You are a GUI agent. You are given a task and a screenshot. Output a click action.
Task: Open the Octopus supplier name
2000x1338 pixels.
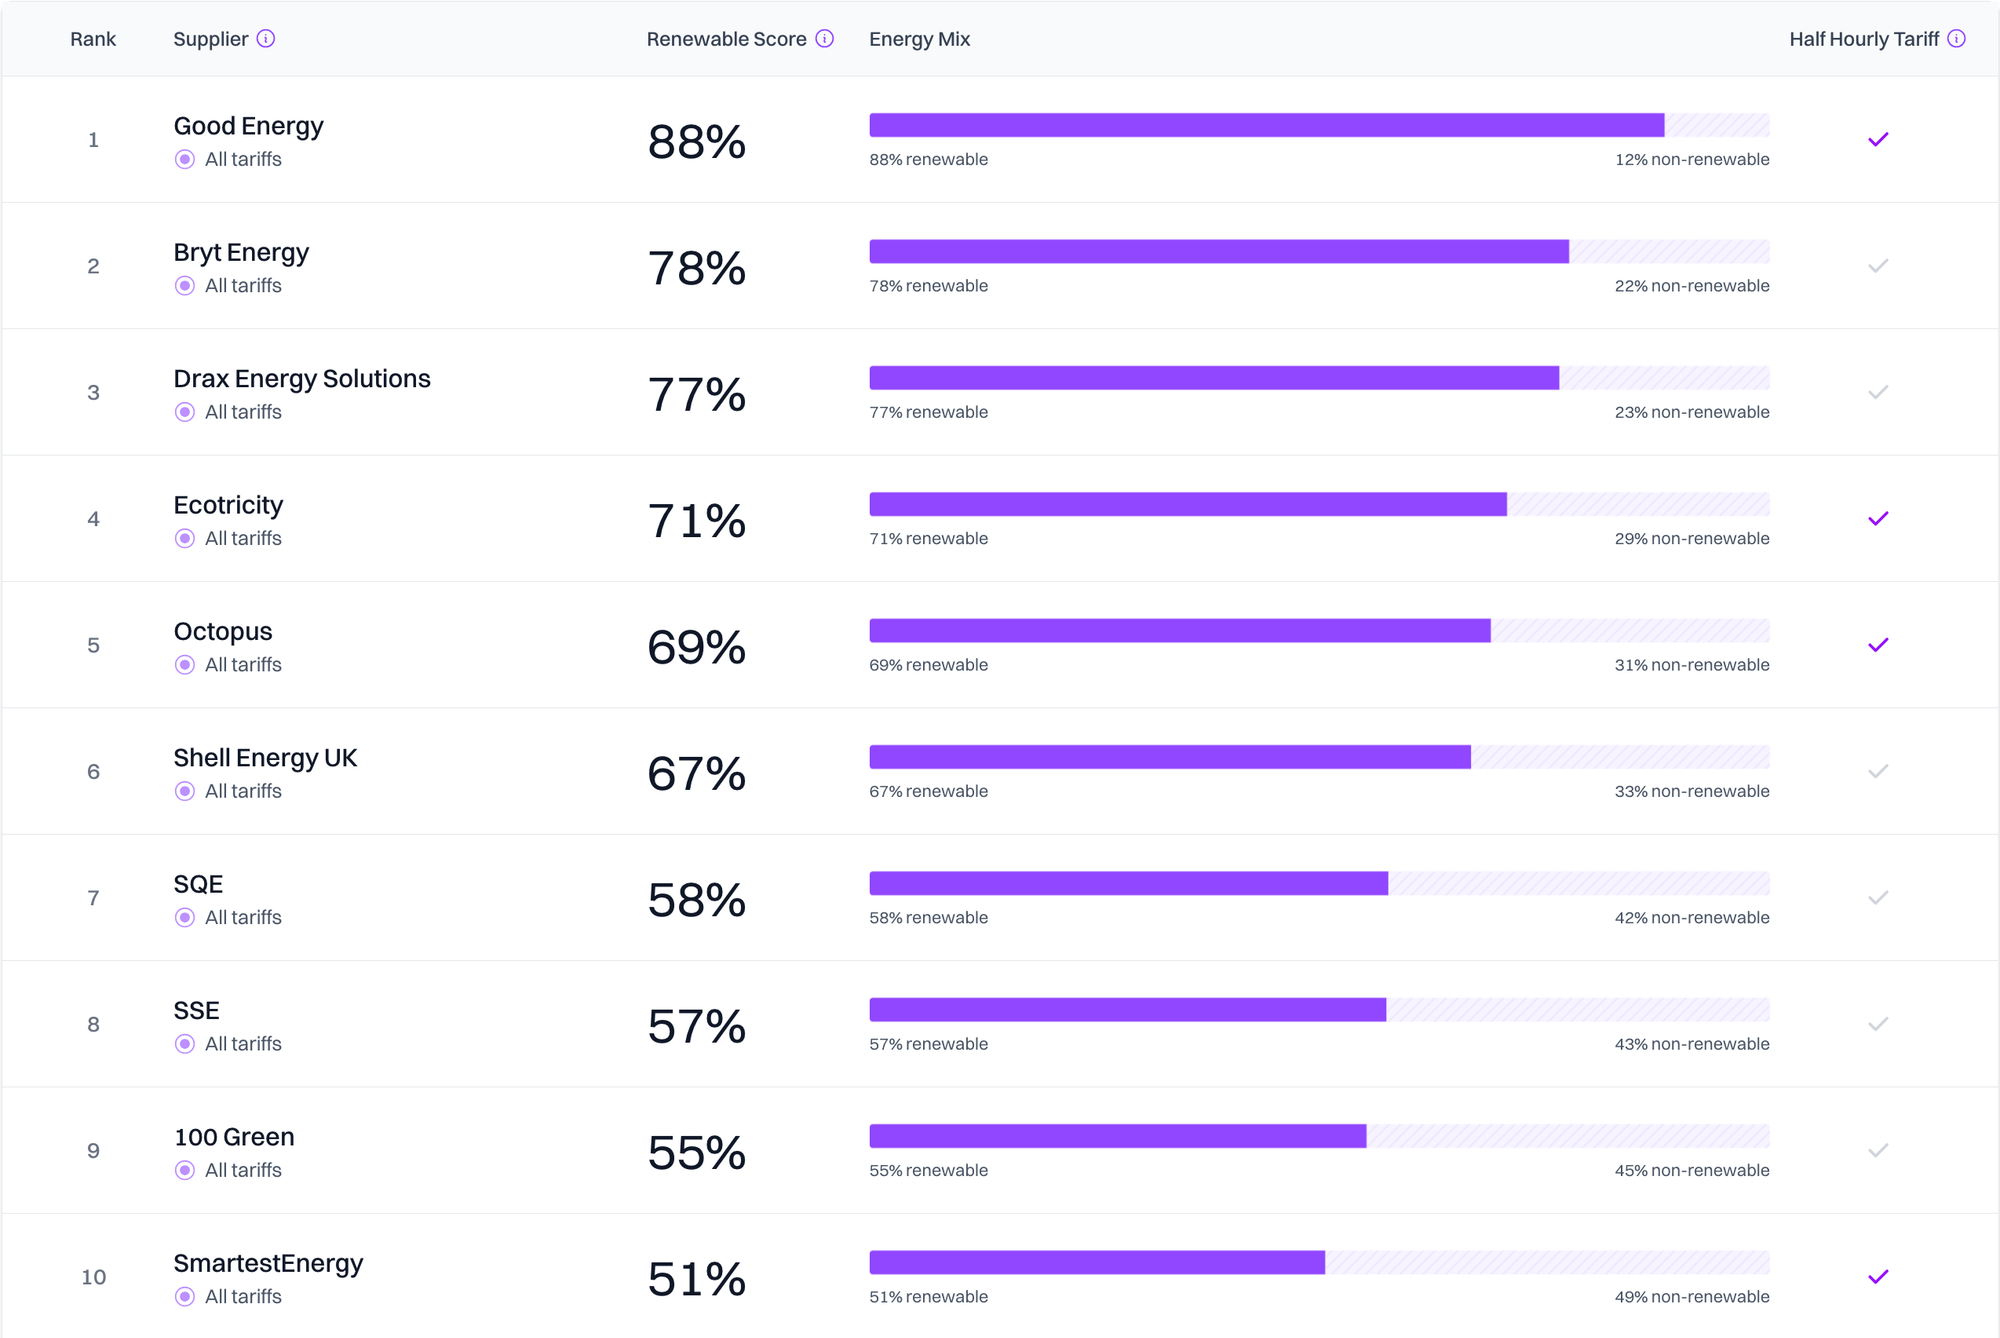(223, 631)
